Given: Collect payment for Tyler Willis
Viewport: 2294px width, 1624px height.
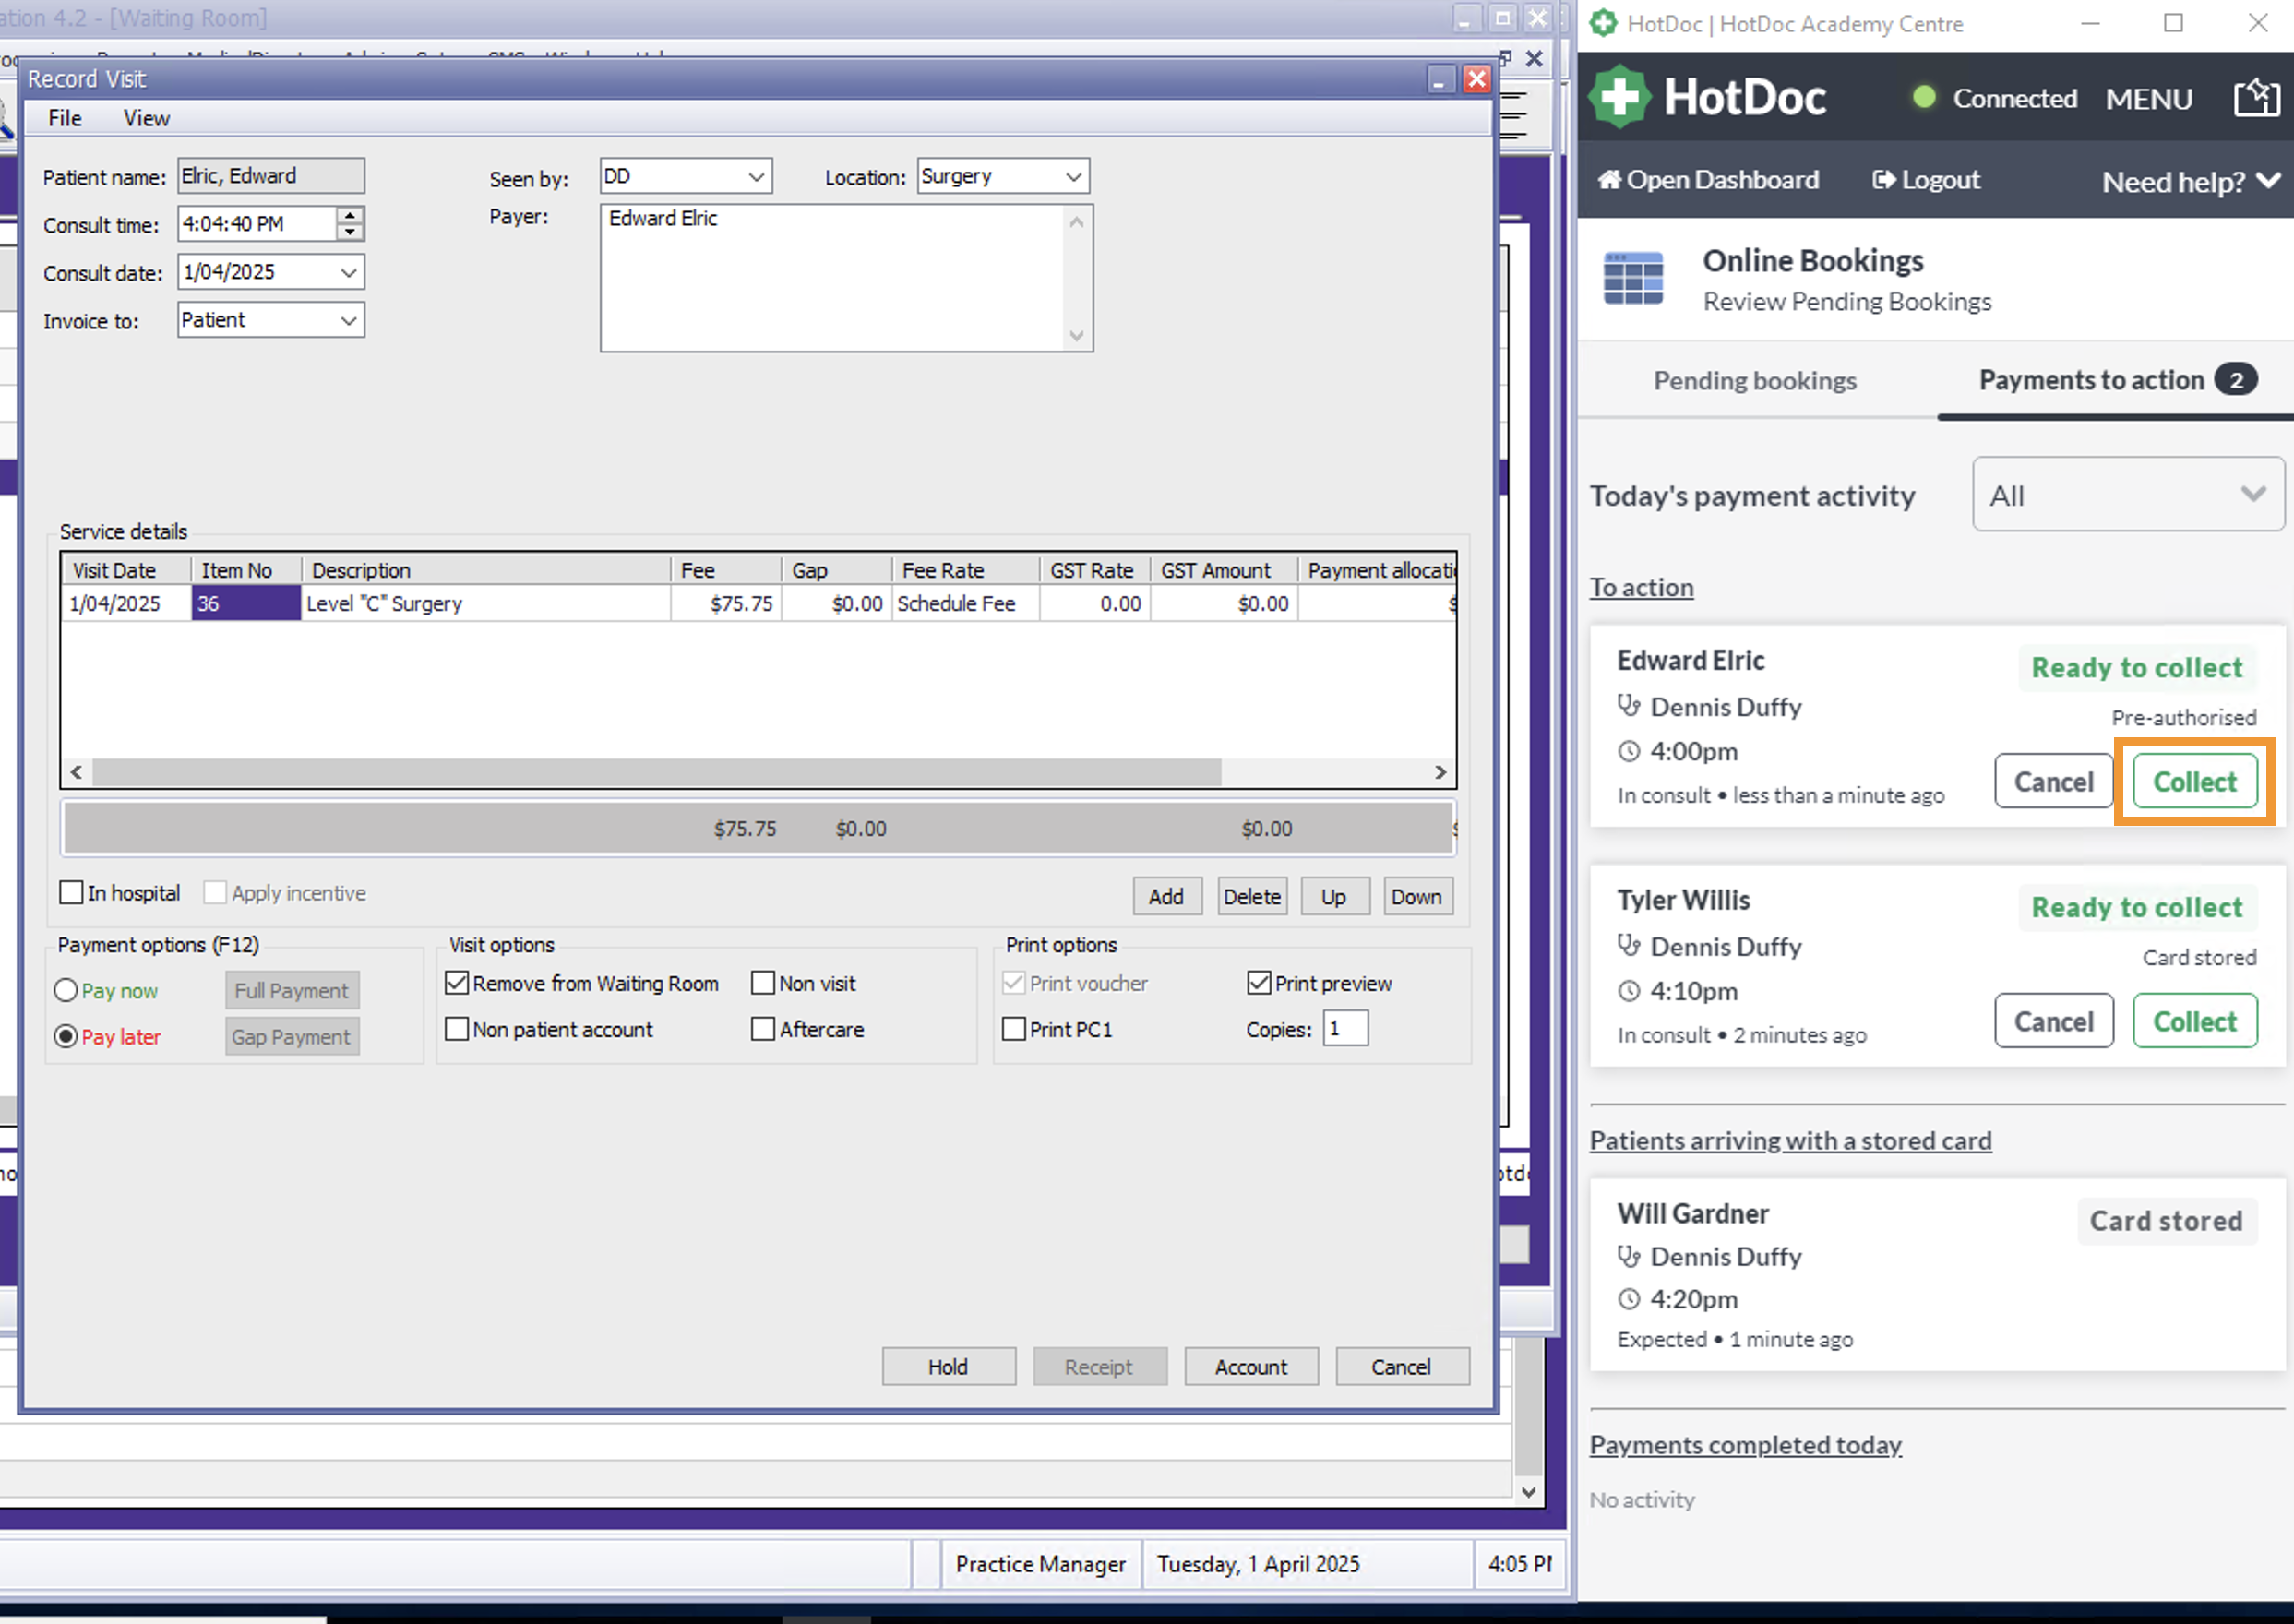Looking at the screenshot, I should 2195,1021.
